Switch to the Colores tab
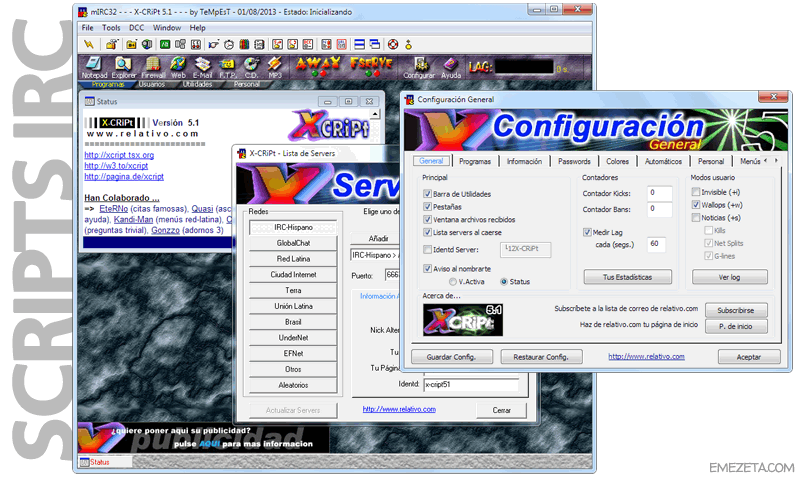 click(617, 161)
